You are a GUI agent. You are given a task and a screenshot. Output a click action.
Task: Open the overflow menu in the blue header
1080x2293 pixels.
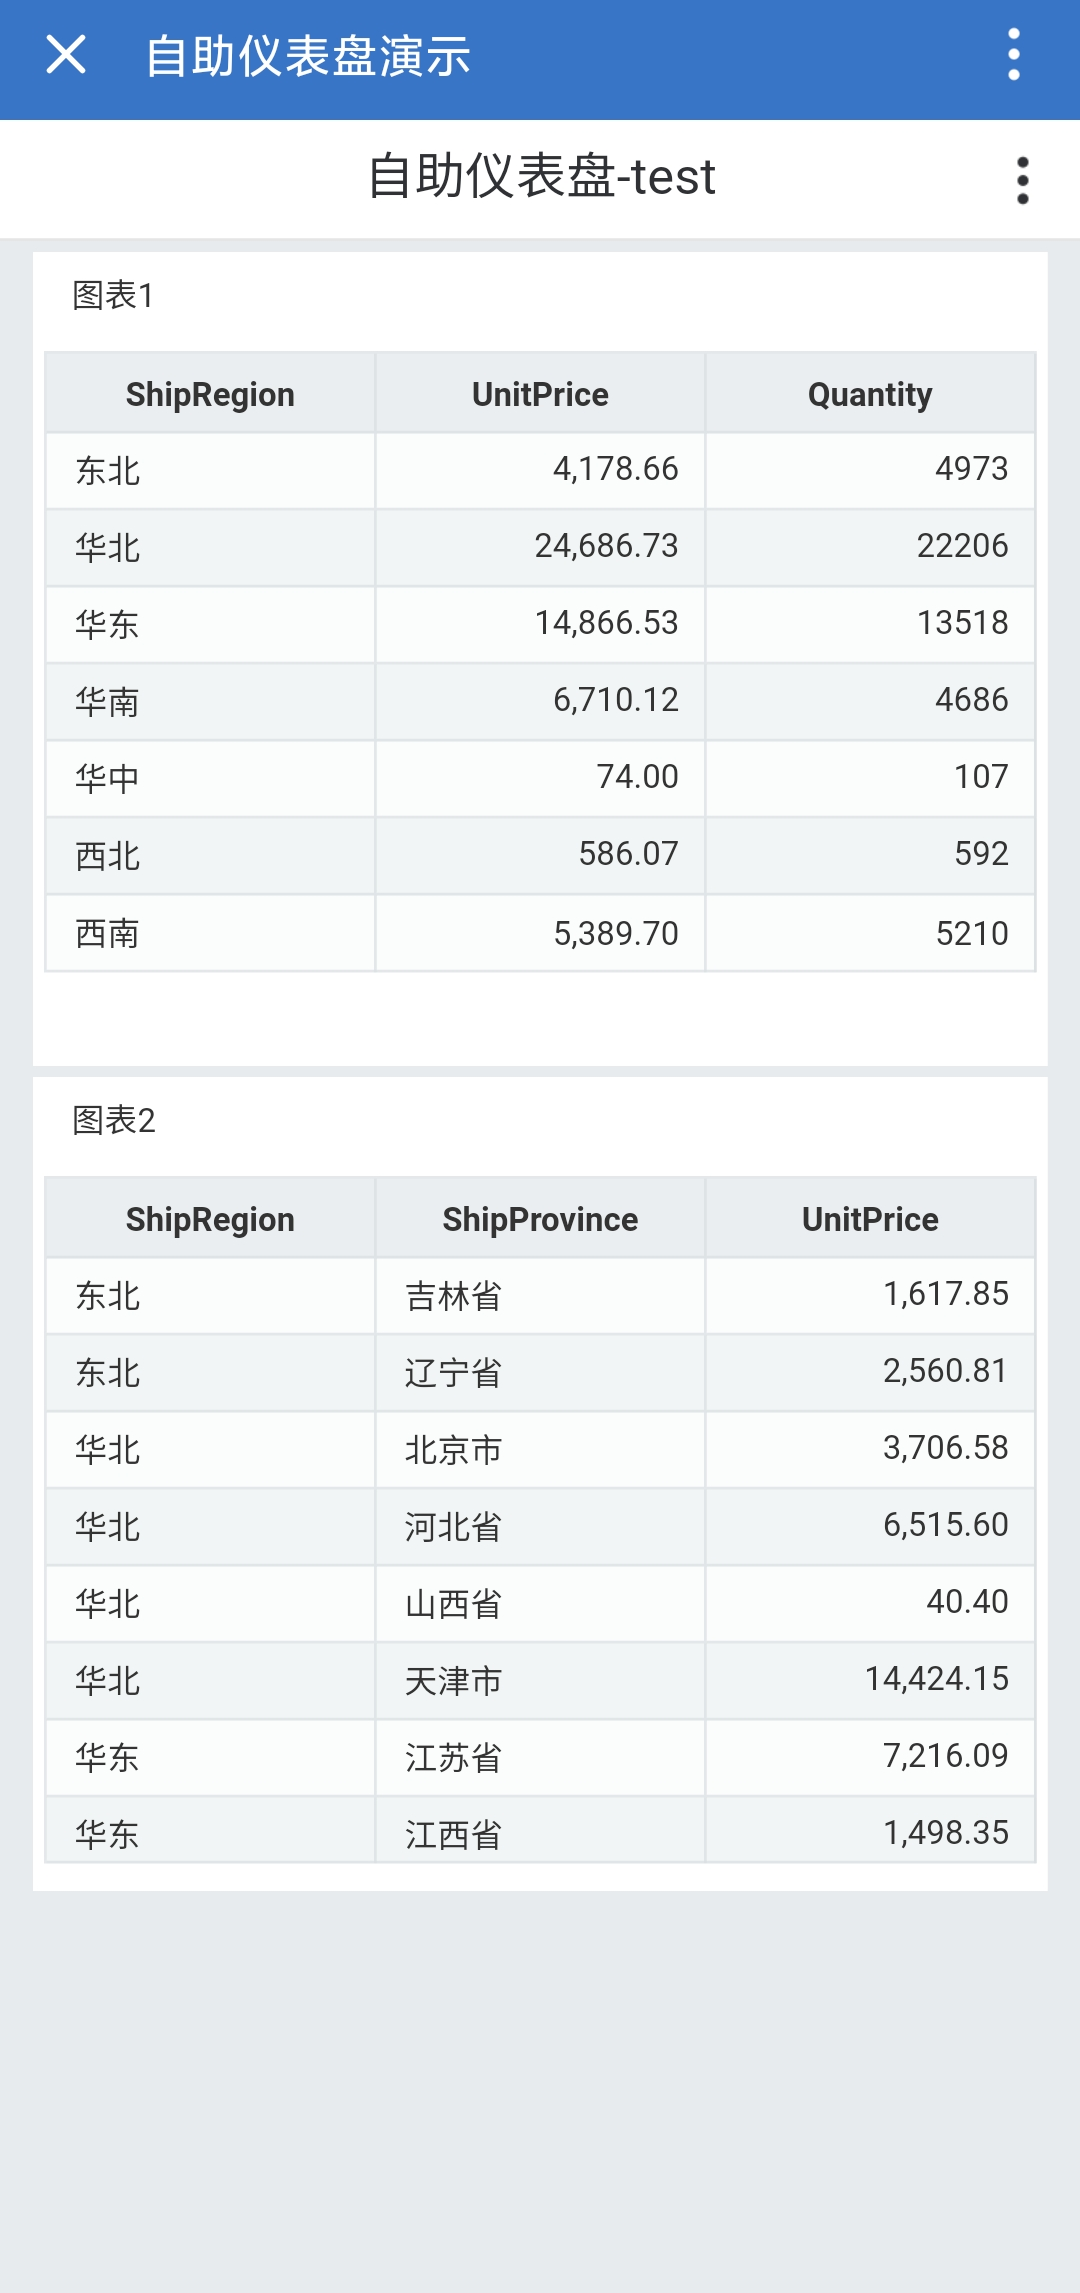1014,55
